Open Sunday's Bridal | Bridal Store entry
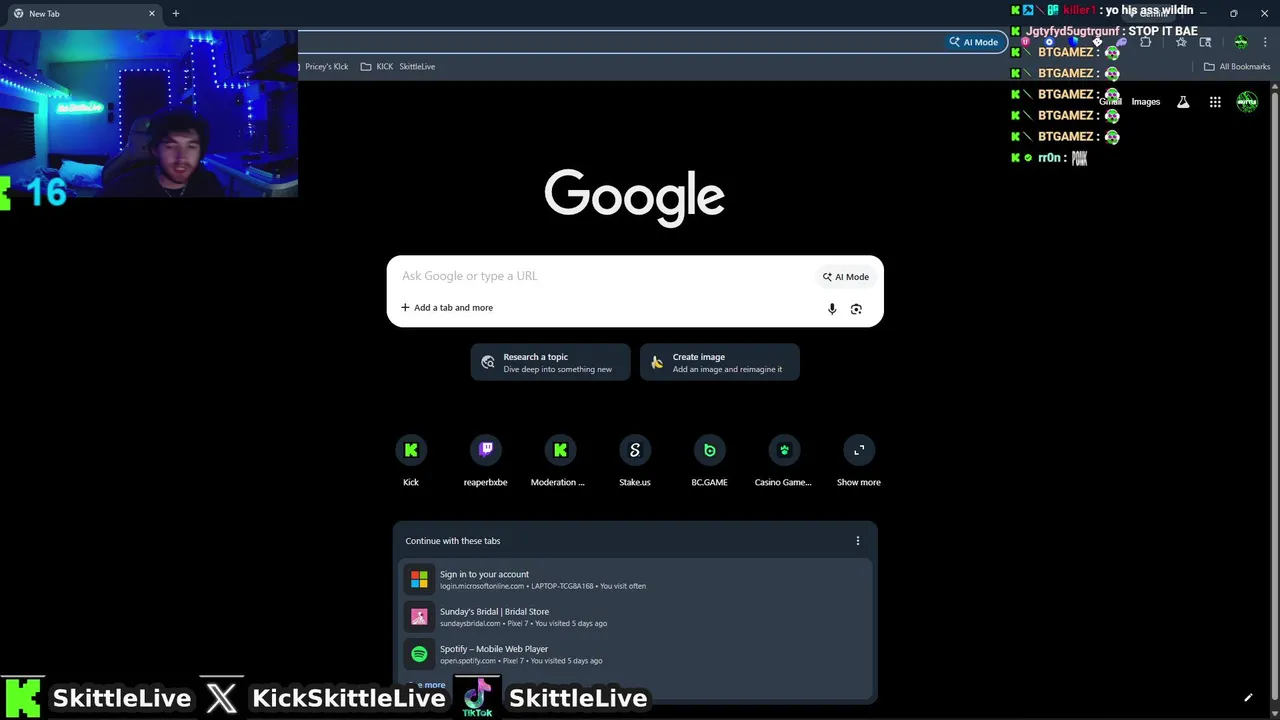This screenshot has height=720, width=1280. click(635, 617)
